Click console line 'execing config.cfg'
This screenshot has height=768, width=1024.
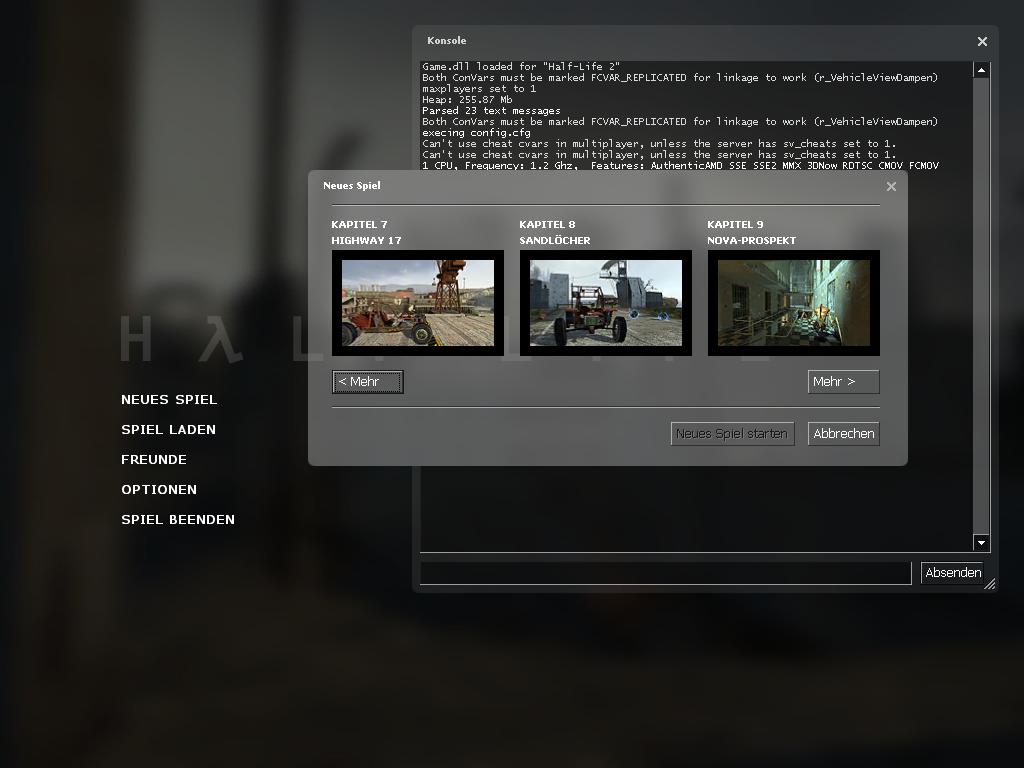pos(476,133)
